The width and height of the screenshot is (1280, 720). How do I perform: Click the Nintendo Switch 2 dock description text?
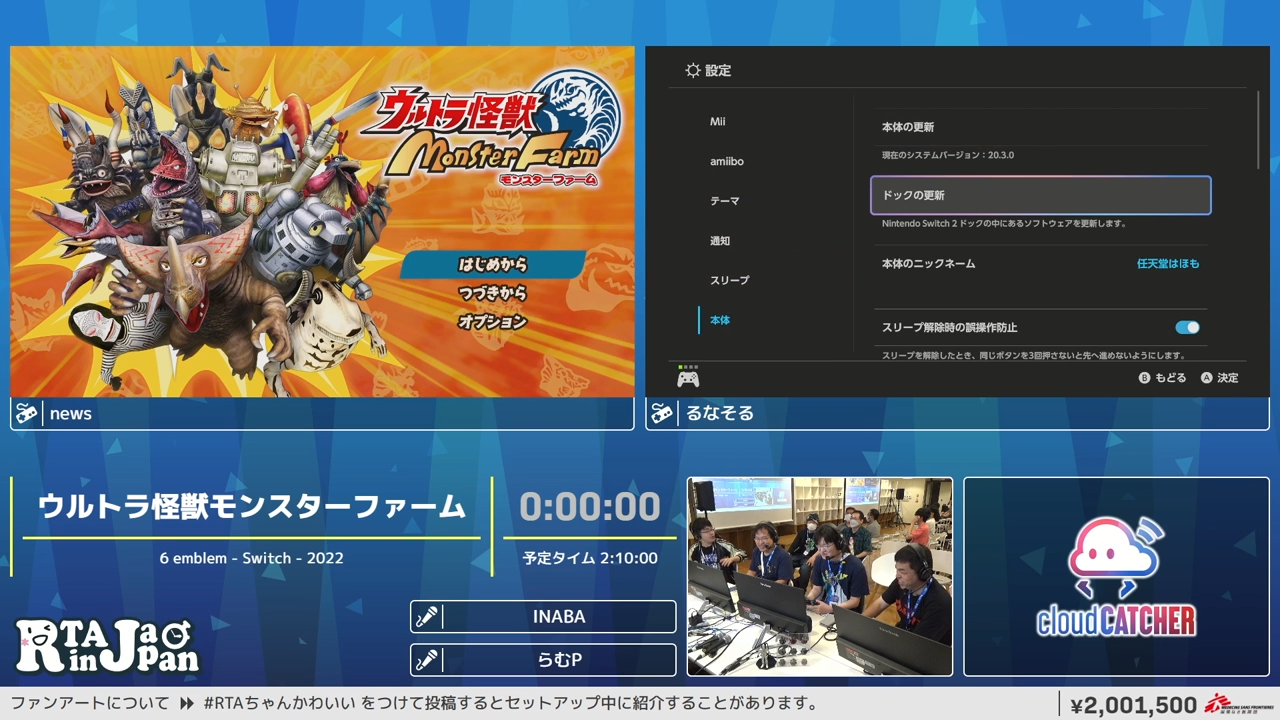pos(1004,224)
